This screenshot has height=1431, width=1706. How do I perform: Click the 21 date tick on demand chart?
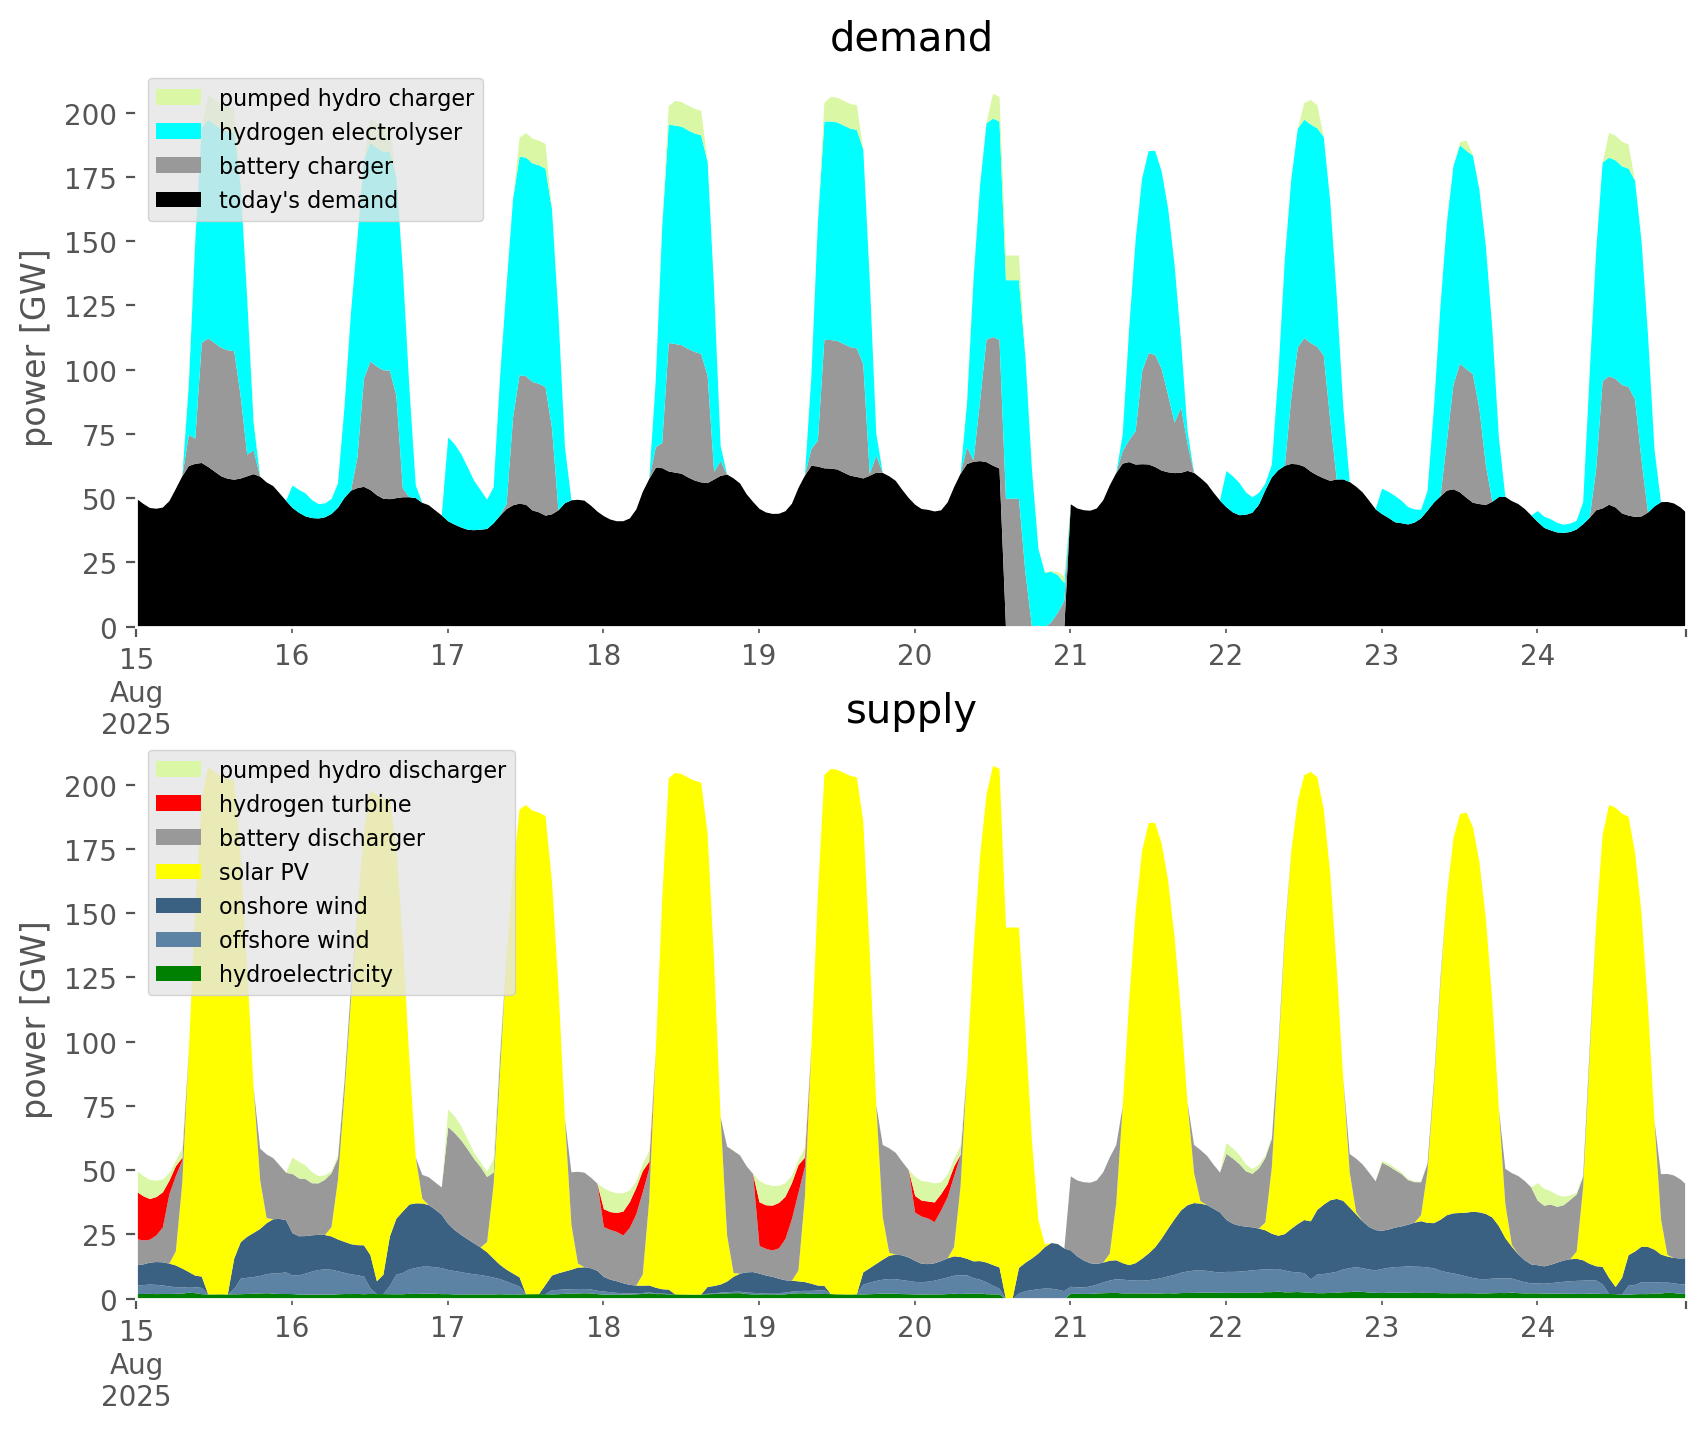(1070, 656)
